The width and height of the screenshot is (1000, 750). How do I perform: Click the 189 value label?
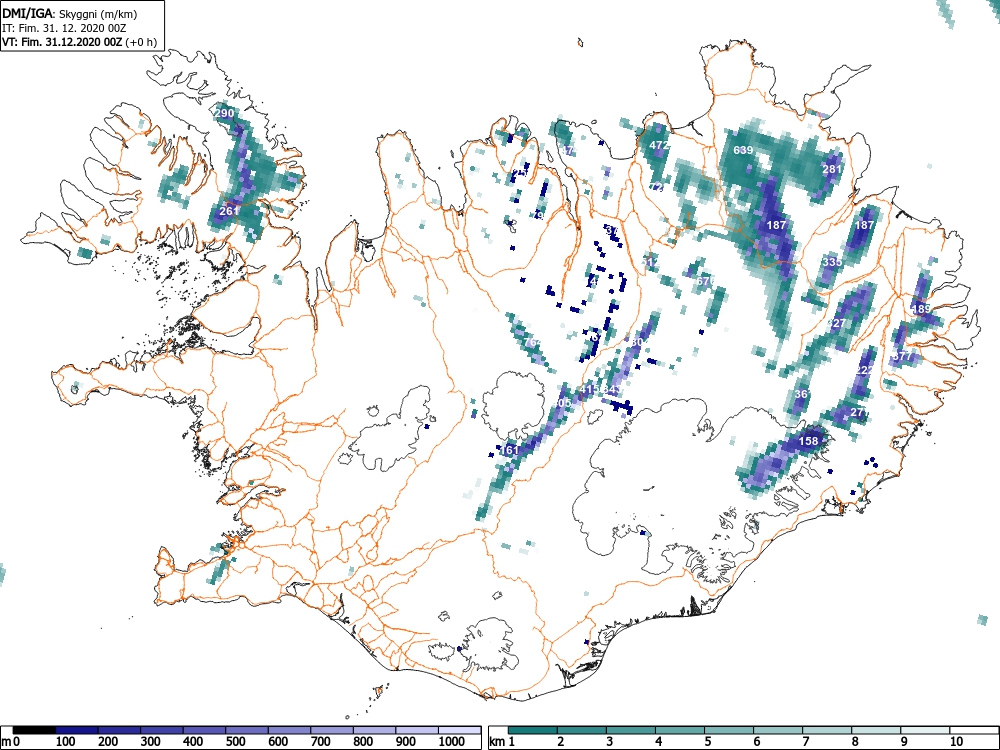point(921,309)
